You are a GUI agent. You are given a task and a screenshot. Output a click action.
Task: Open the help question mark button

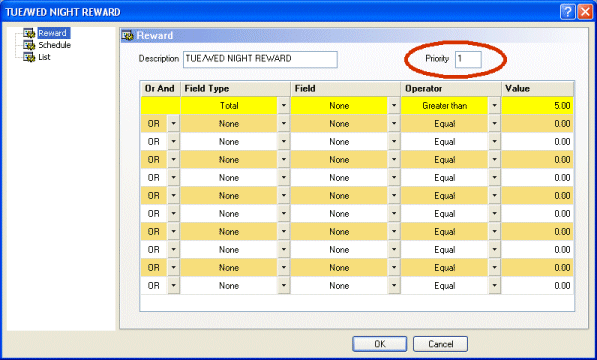pos(567,12)
